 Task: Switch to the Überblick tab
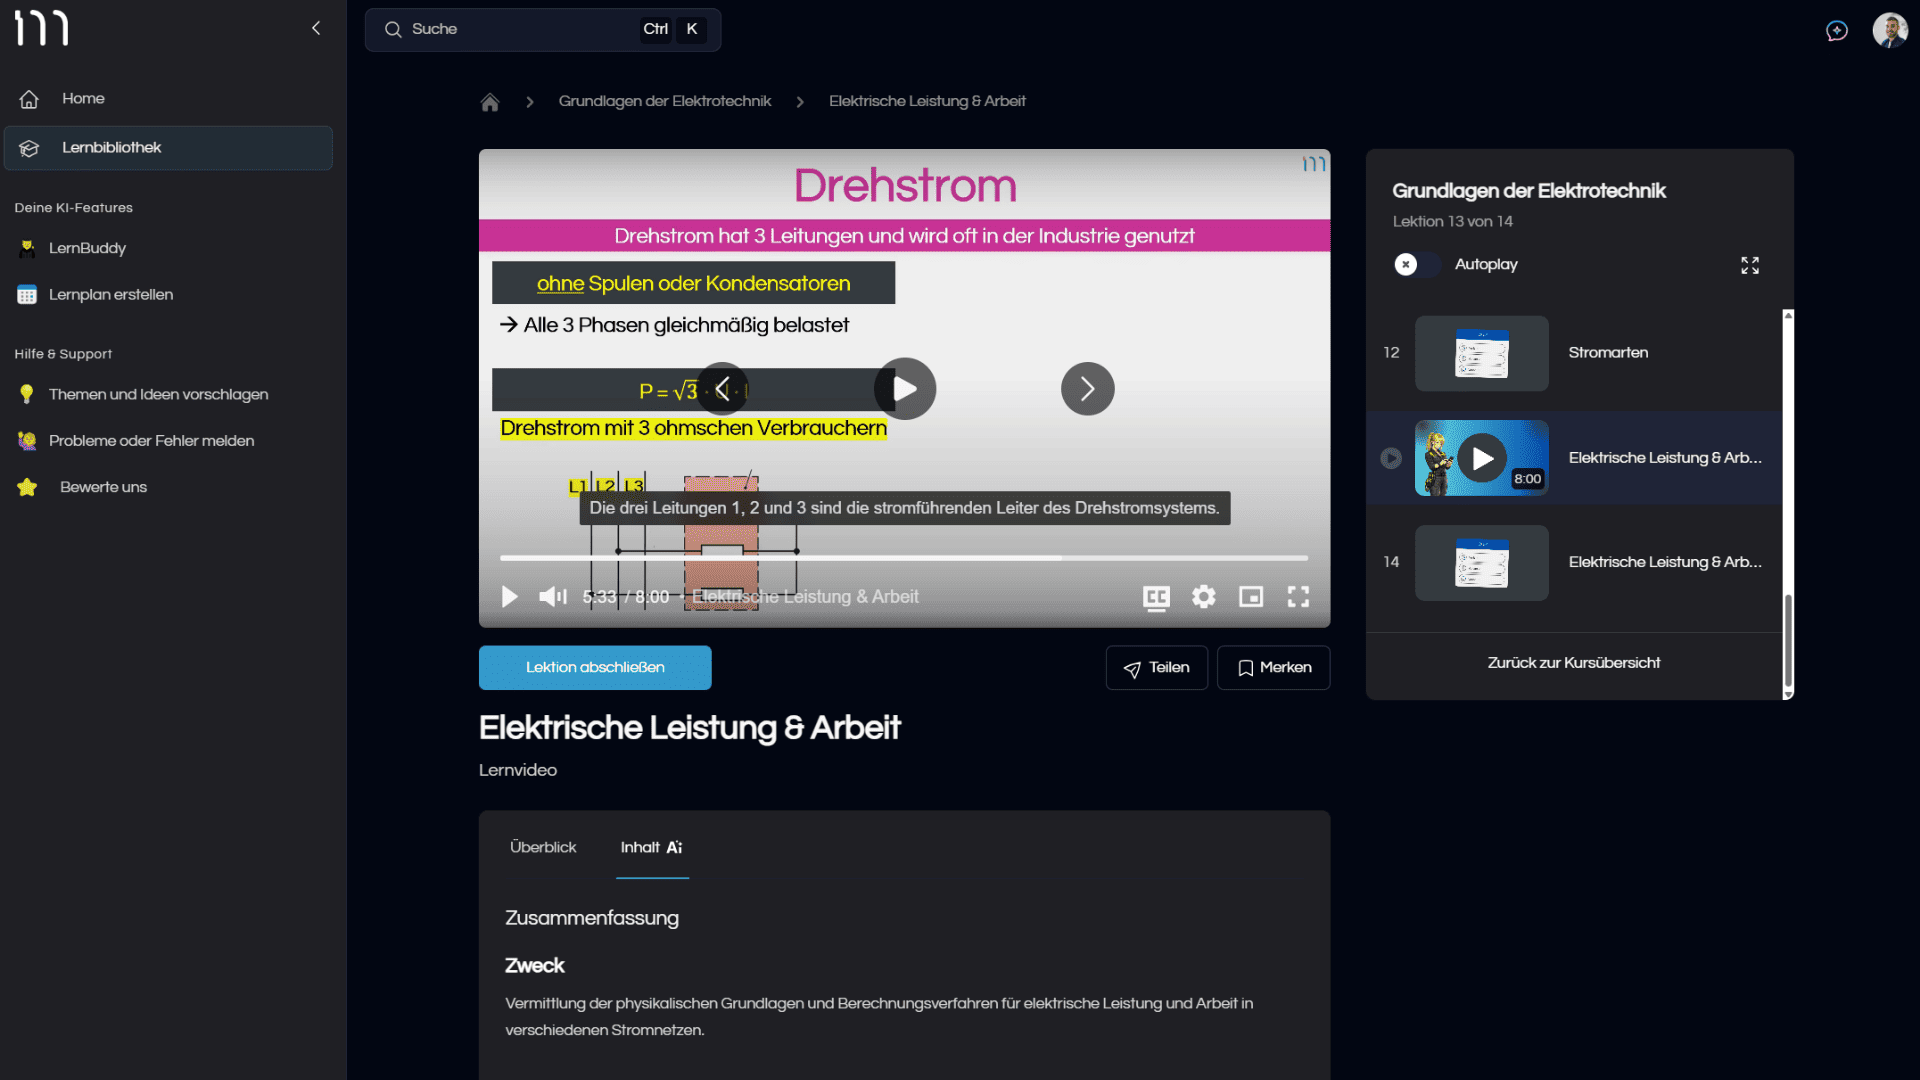(543, 847)
